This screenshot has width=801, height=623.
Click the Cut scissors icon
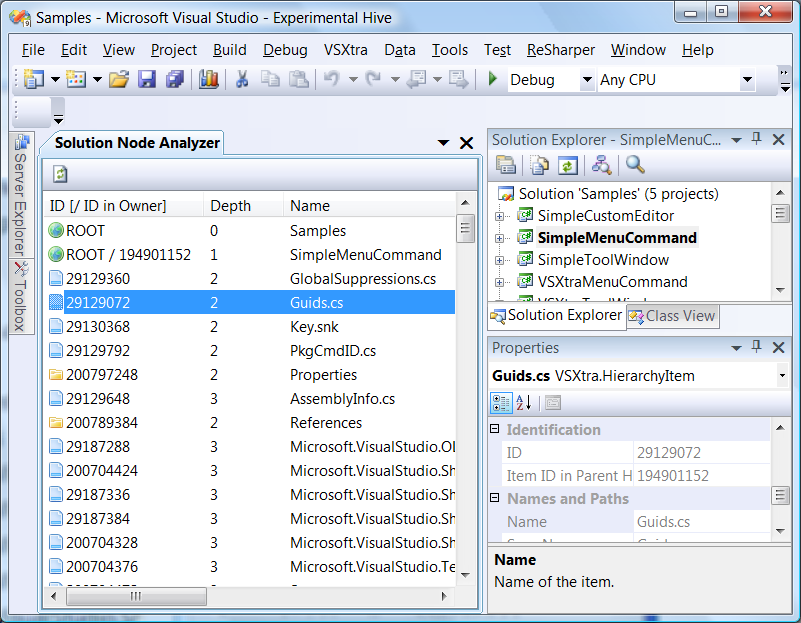pyautogui.click(x=242, y=79)
